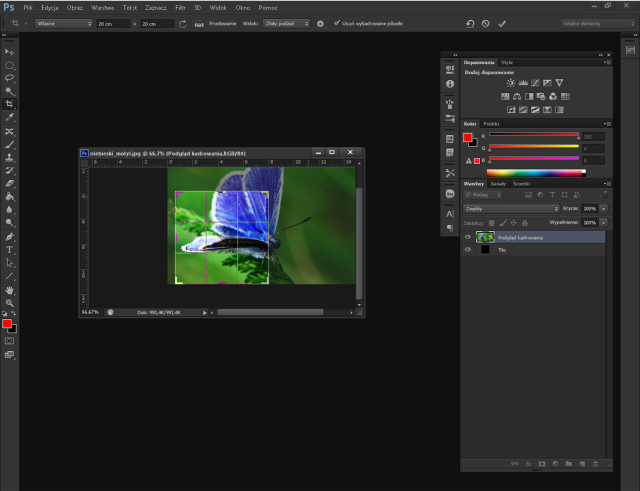Add a Curves adjustment
The width and height of the screenshot is (640, 491).
click(535, 83)
